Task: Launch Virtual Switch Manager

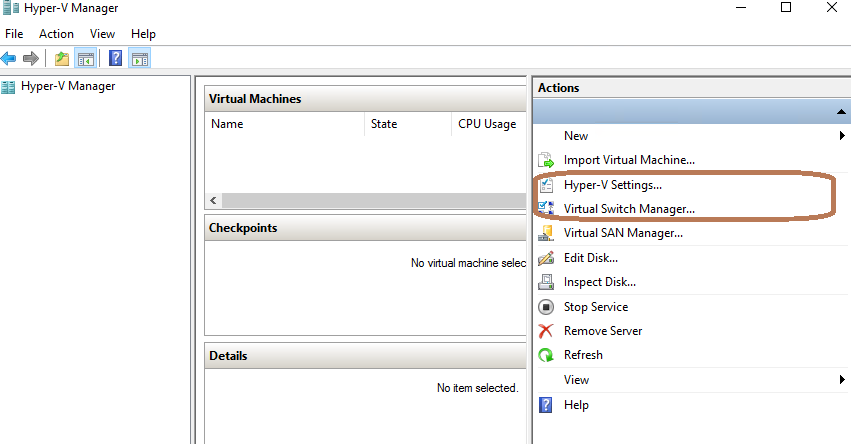Action: point(629,209)
